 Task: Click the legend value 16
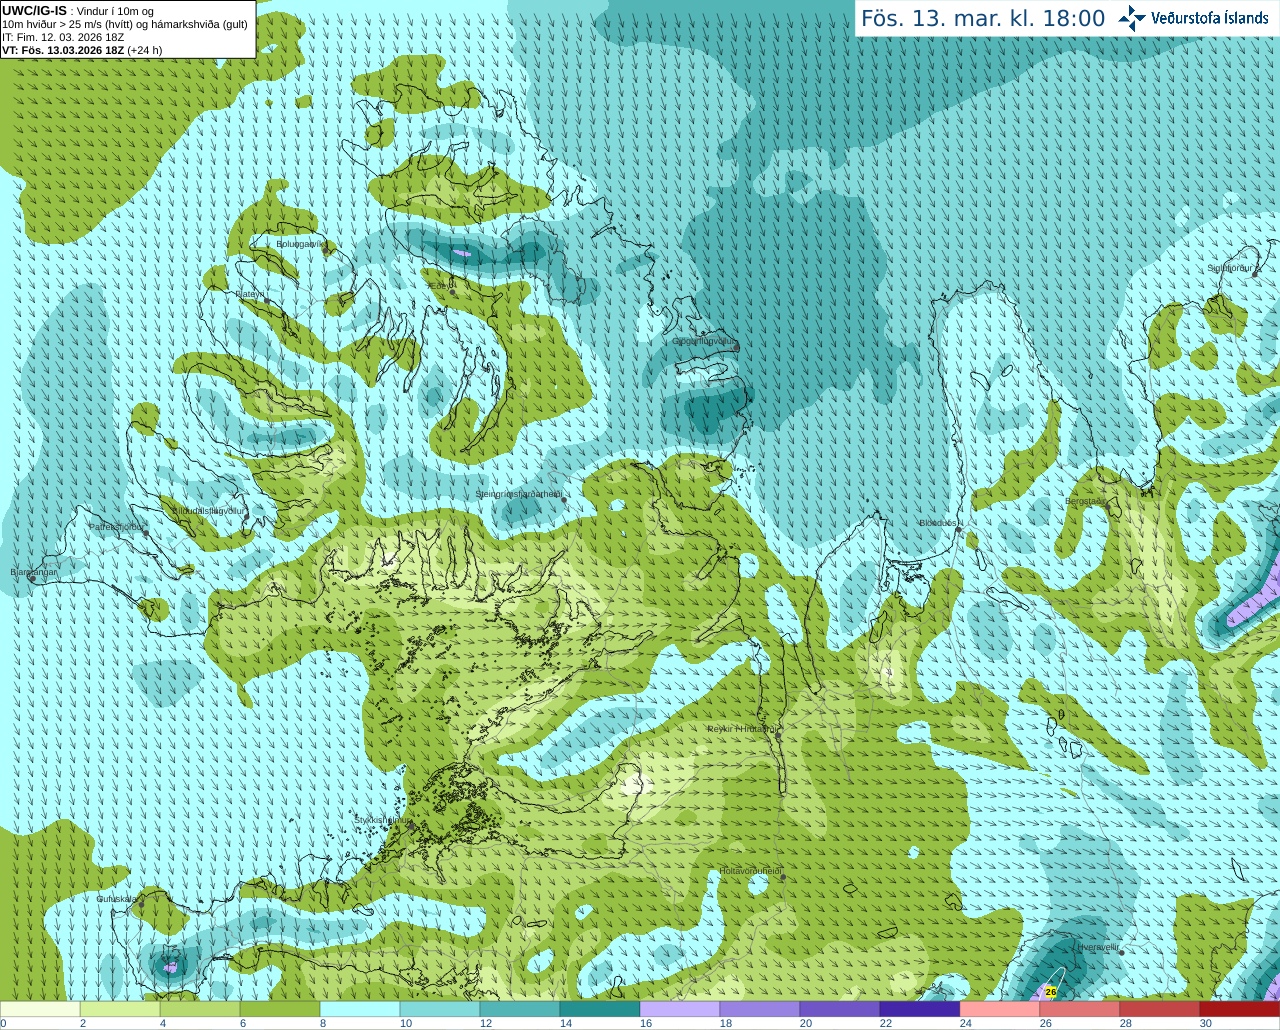click(x=645, y=1023)
